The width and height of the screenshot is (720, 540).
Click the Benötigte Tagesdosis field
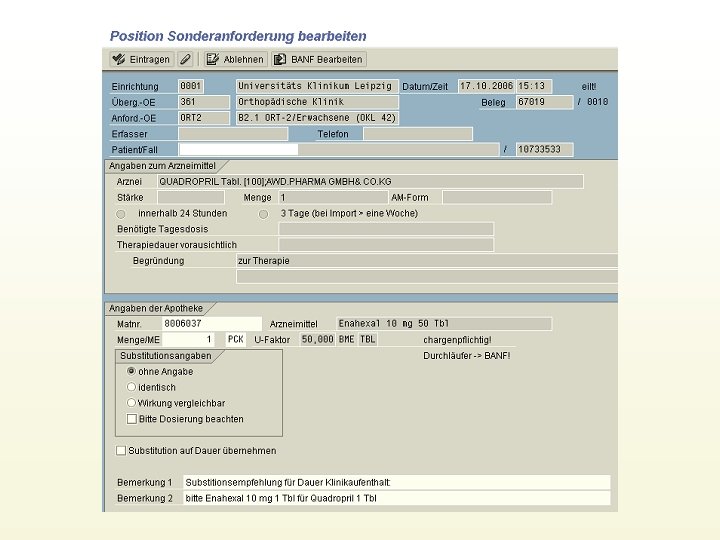(x=386, y=229)
